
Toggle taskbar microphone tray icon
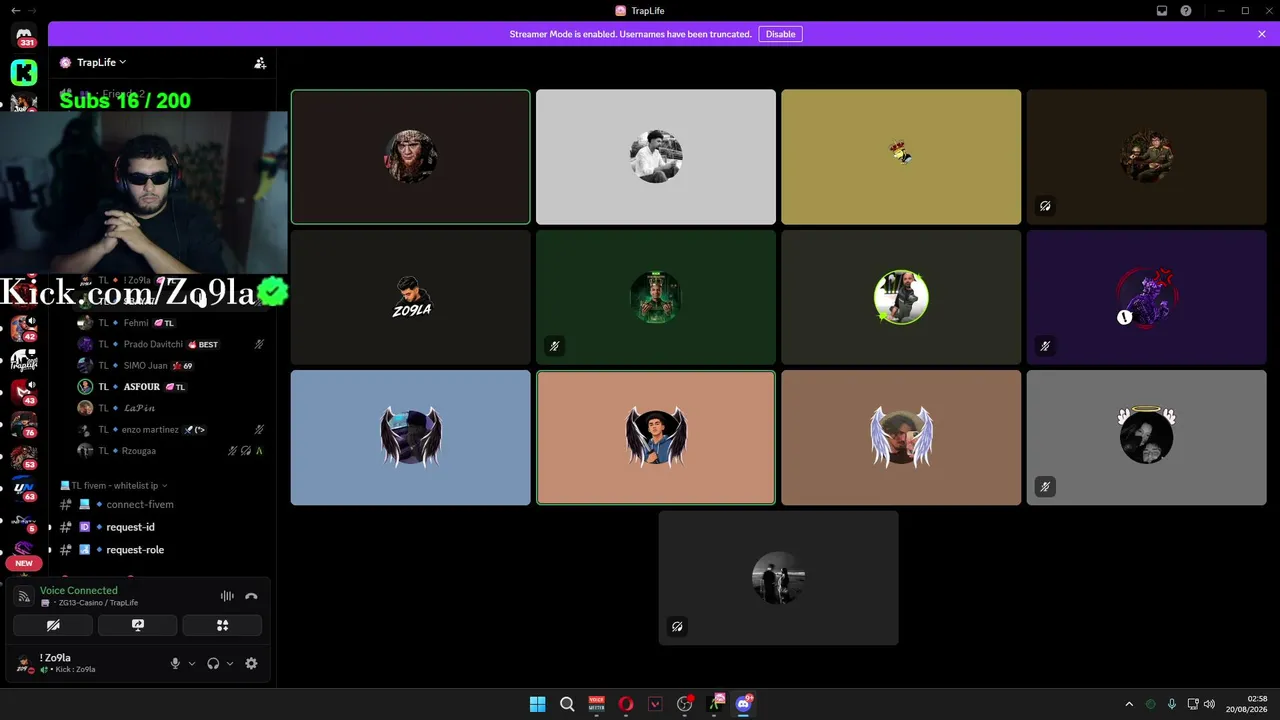tap(1171, 704)
